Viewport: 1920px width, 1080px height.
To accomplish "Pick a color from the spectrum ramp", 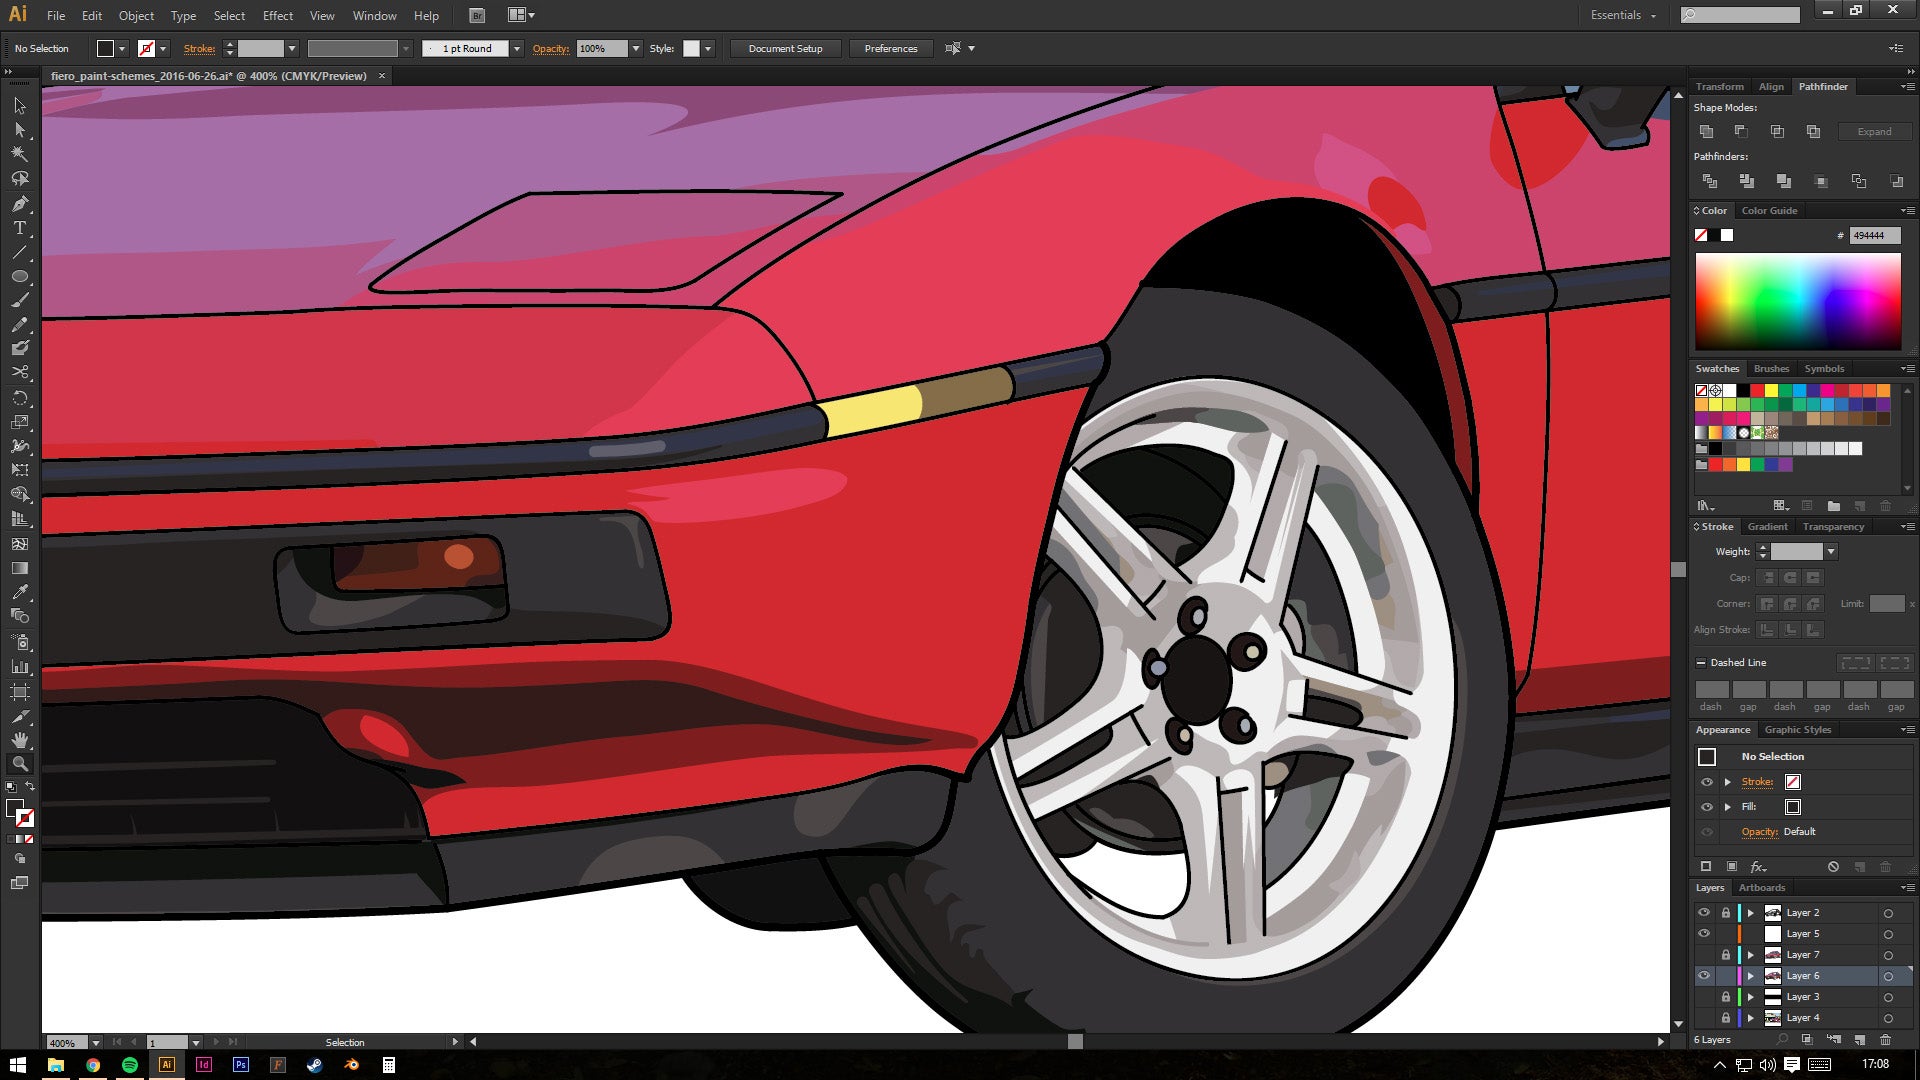I will click(x=1798, y=301).
